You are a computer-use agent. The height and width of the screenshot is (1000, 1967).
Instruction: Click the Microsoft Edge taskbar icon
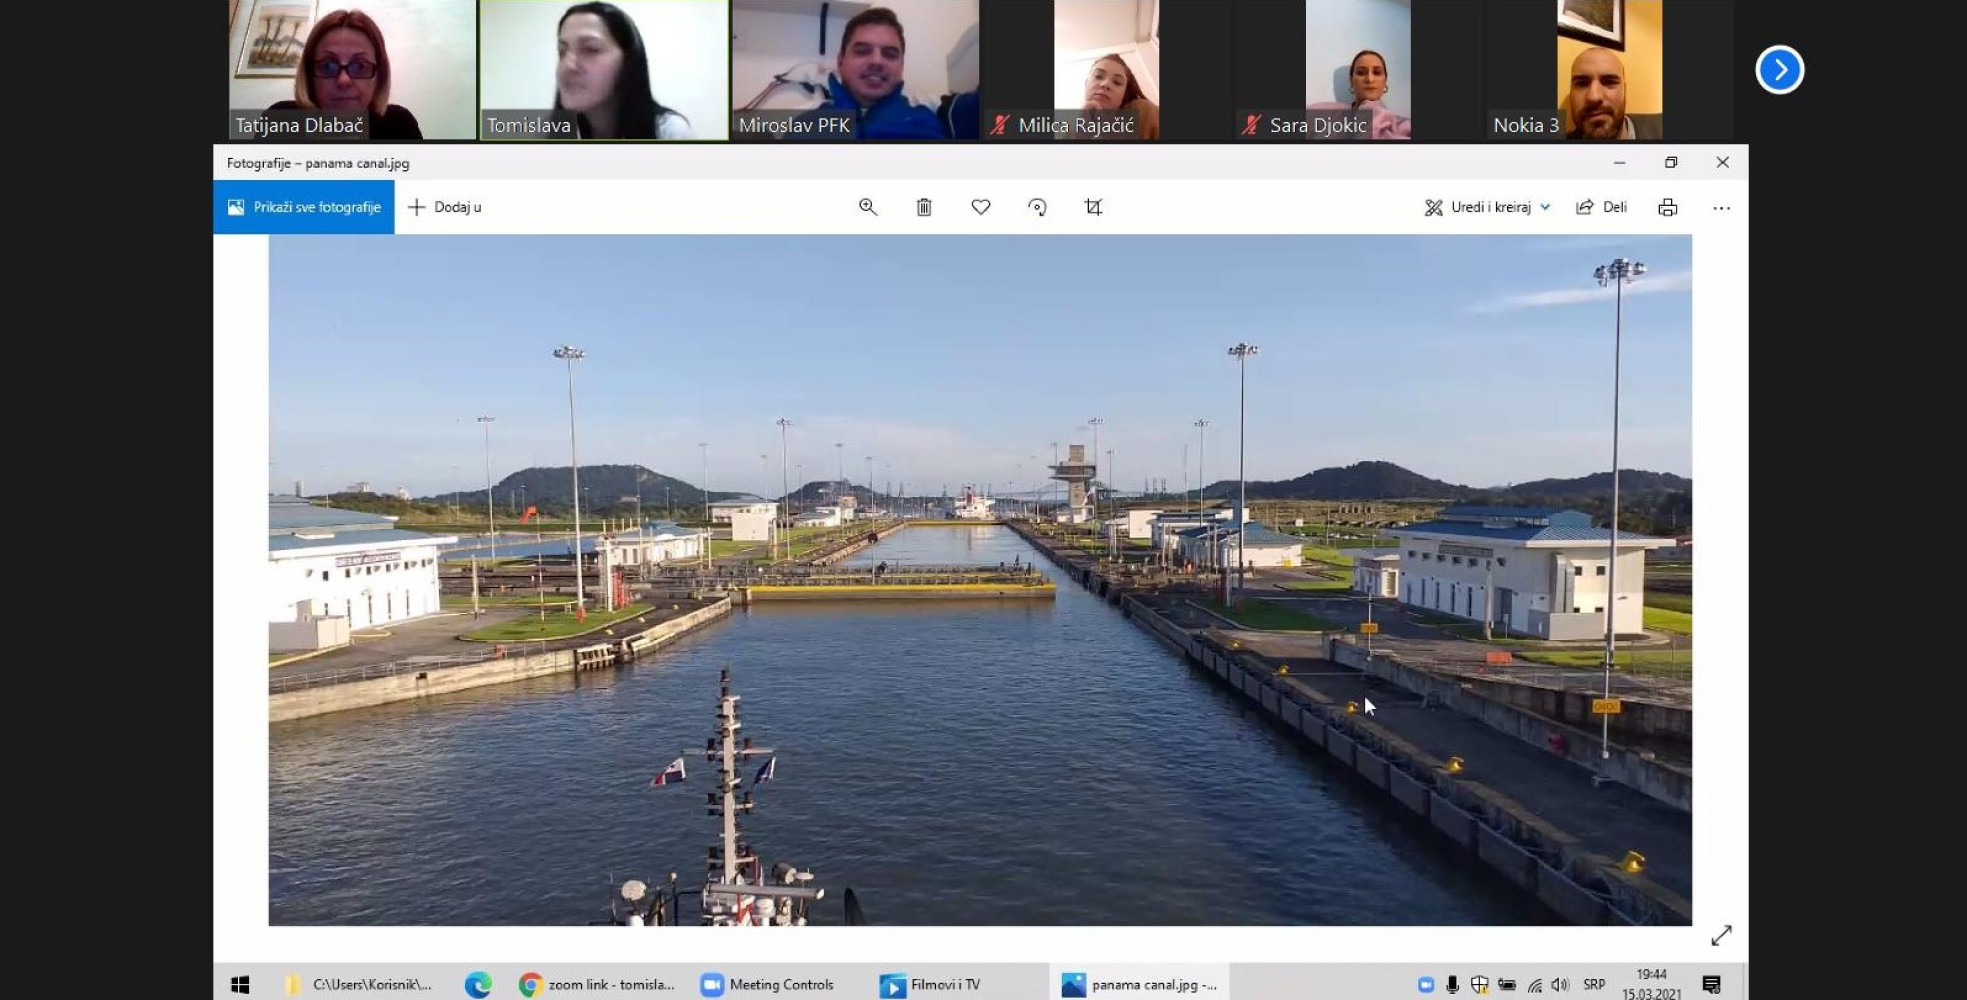coord(478,985)
